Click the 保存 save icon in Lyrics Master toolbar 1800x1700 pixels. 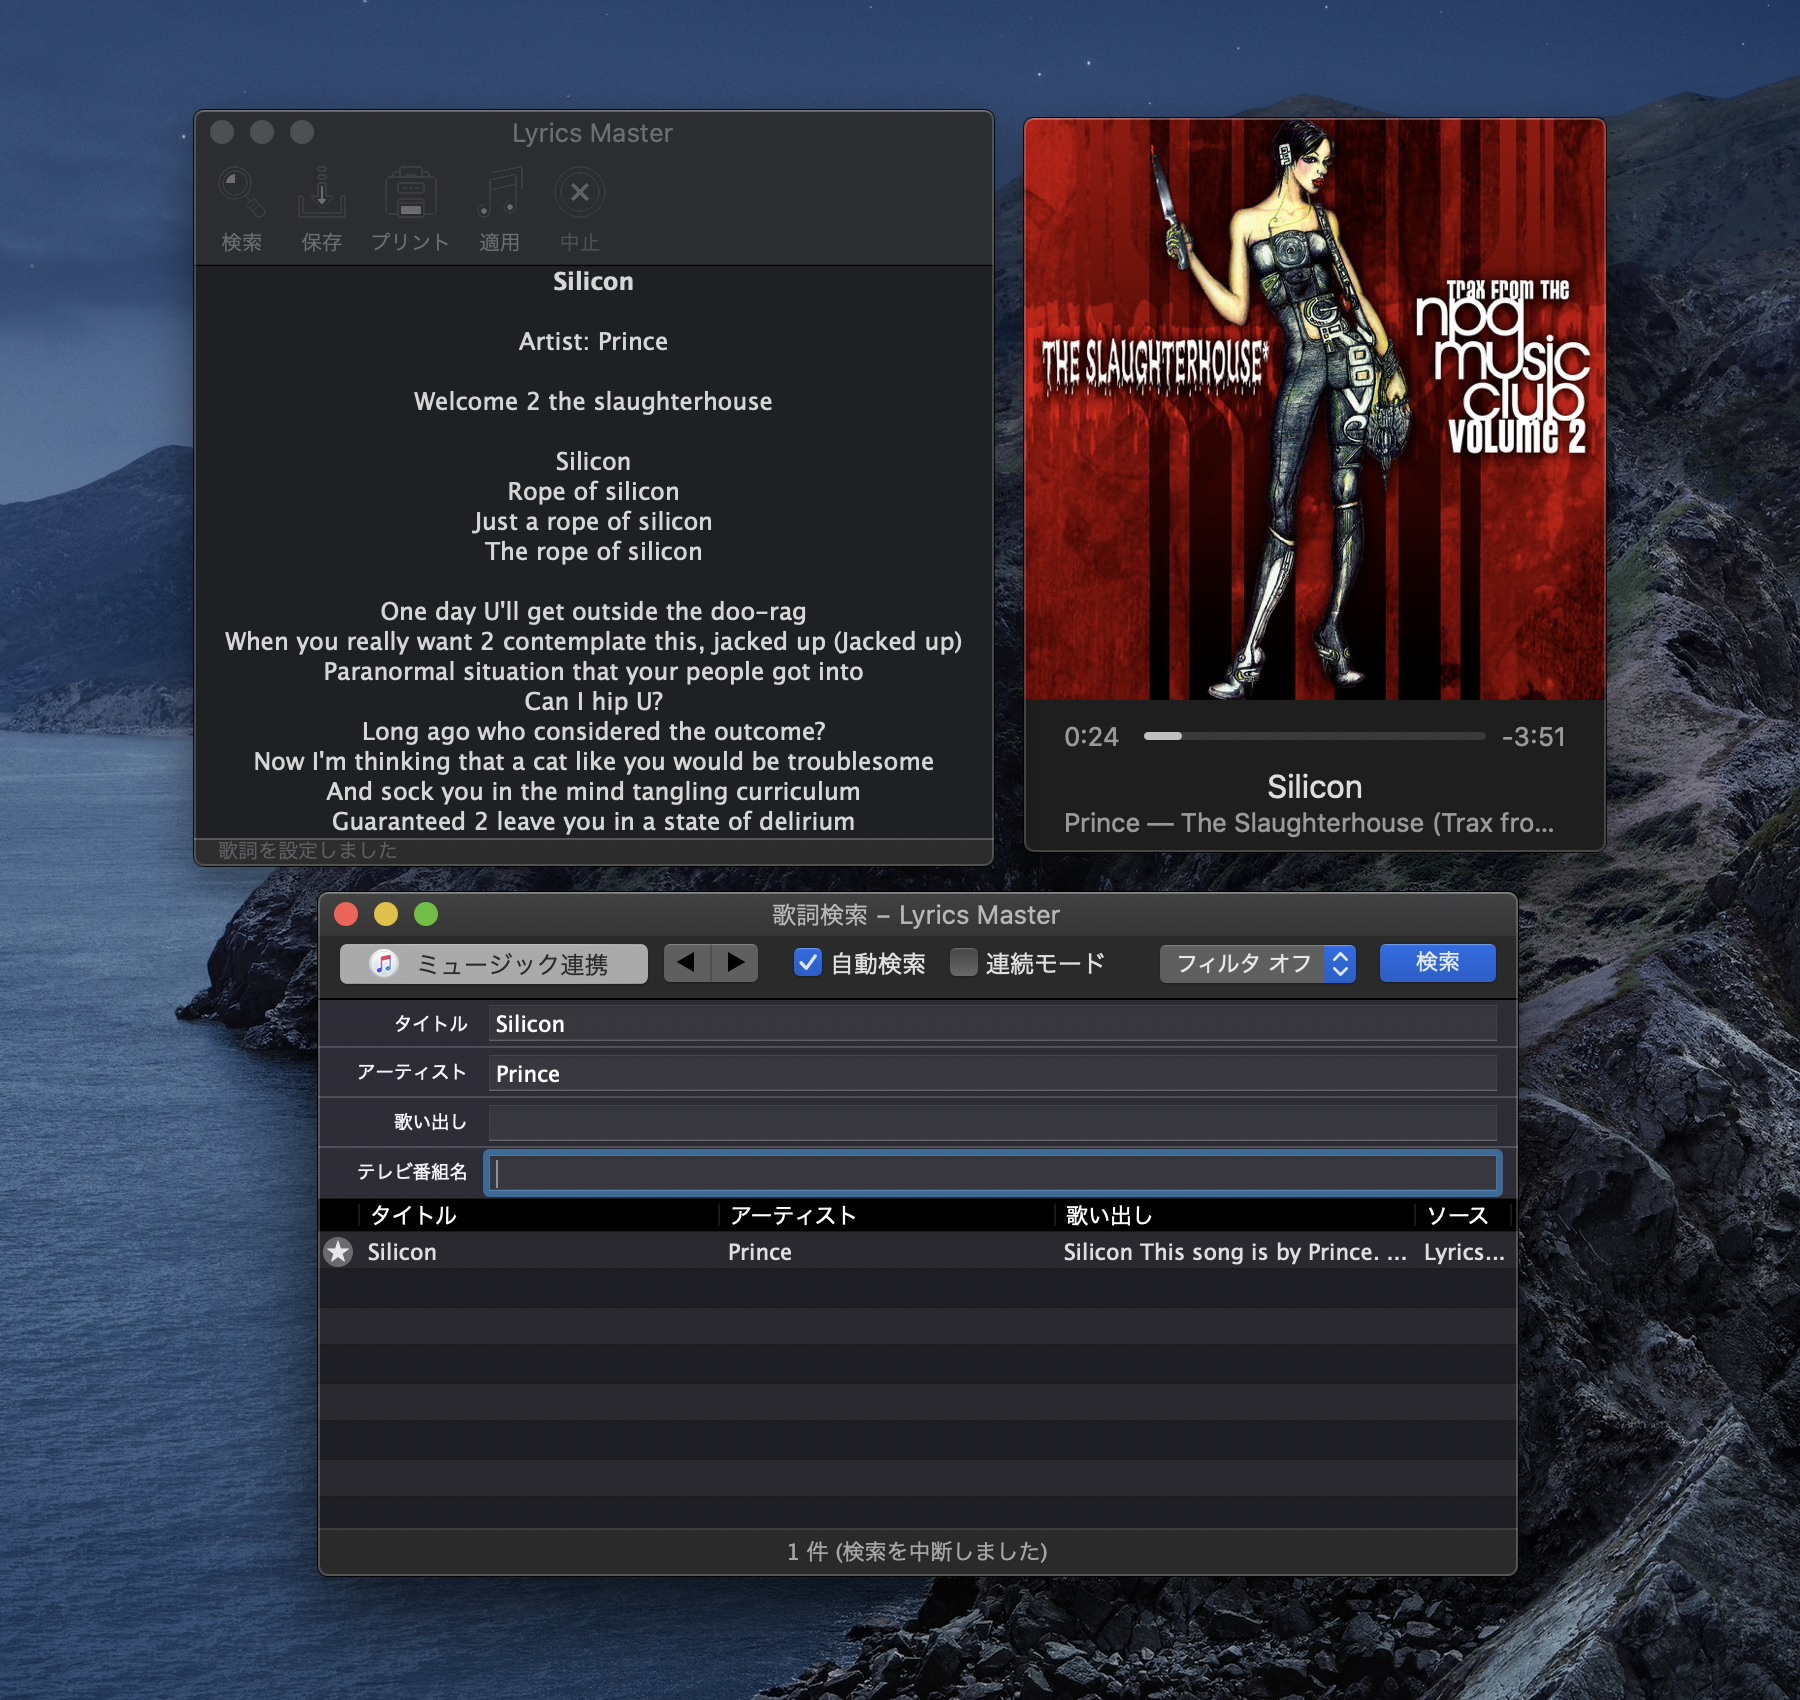coord(321,192)
